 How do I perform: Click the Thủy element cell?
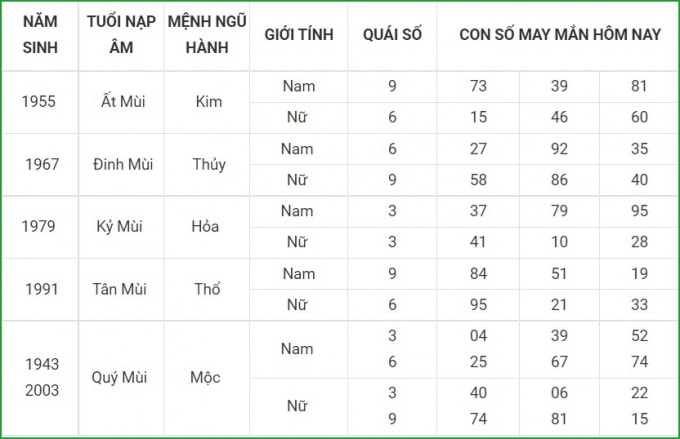pos(209,164)
